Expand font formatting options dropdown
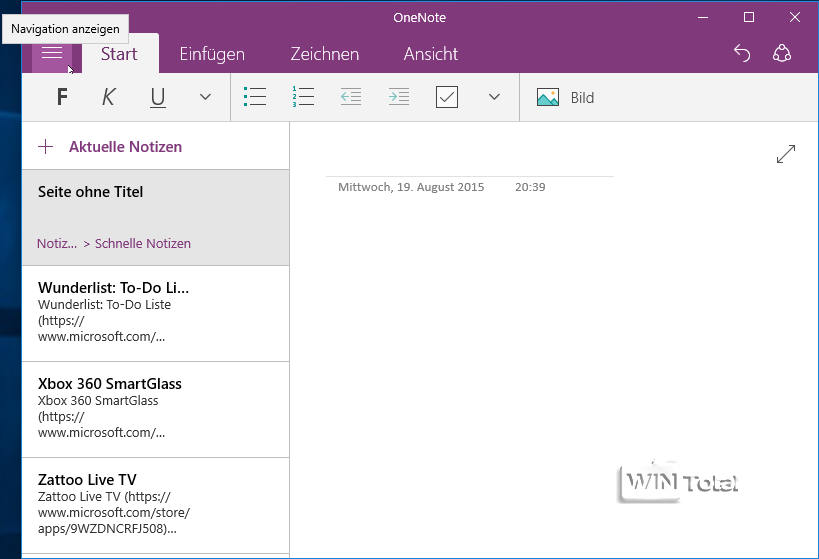Screen dimensions: 819x559 pos(205,97)
